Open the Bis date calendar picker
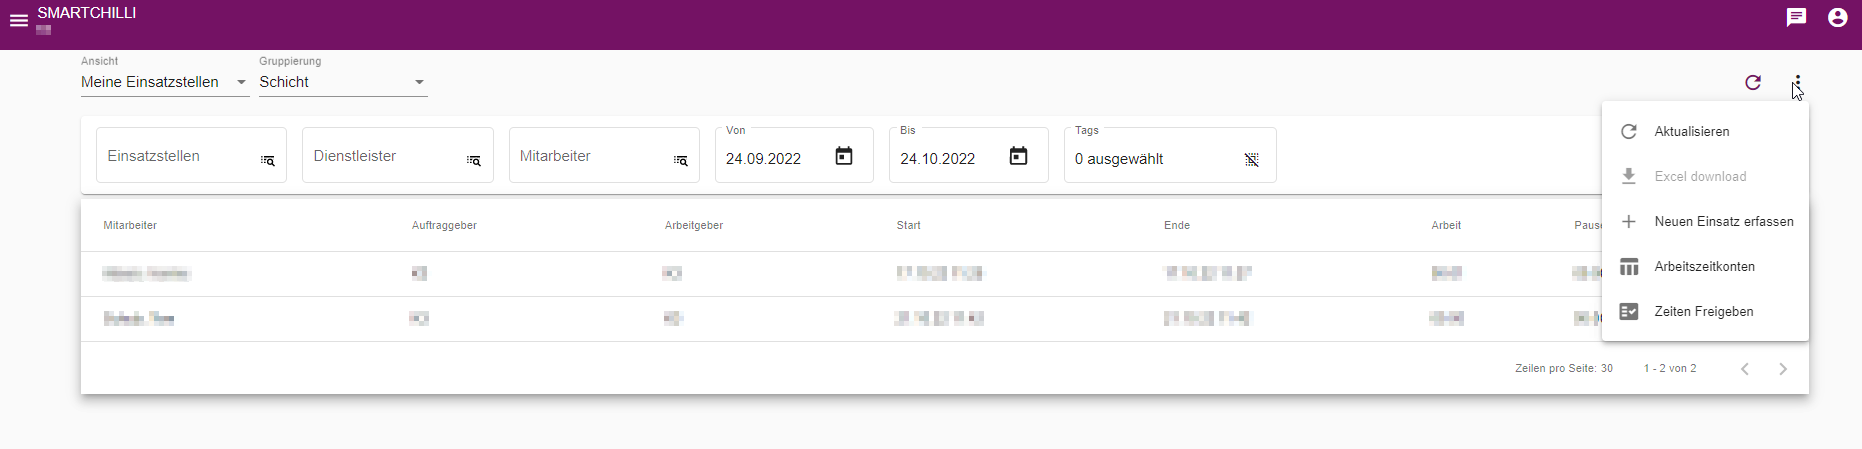Viewport: 1862px width, 449px height. tap(1018, 156)
